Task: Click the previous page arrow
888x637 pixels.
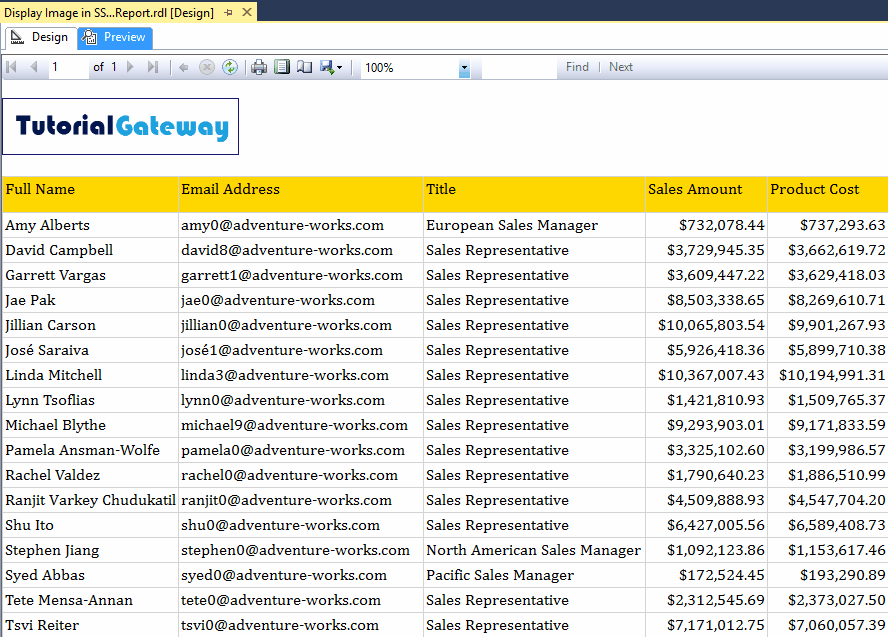Action: point(32,67)
